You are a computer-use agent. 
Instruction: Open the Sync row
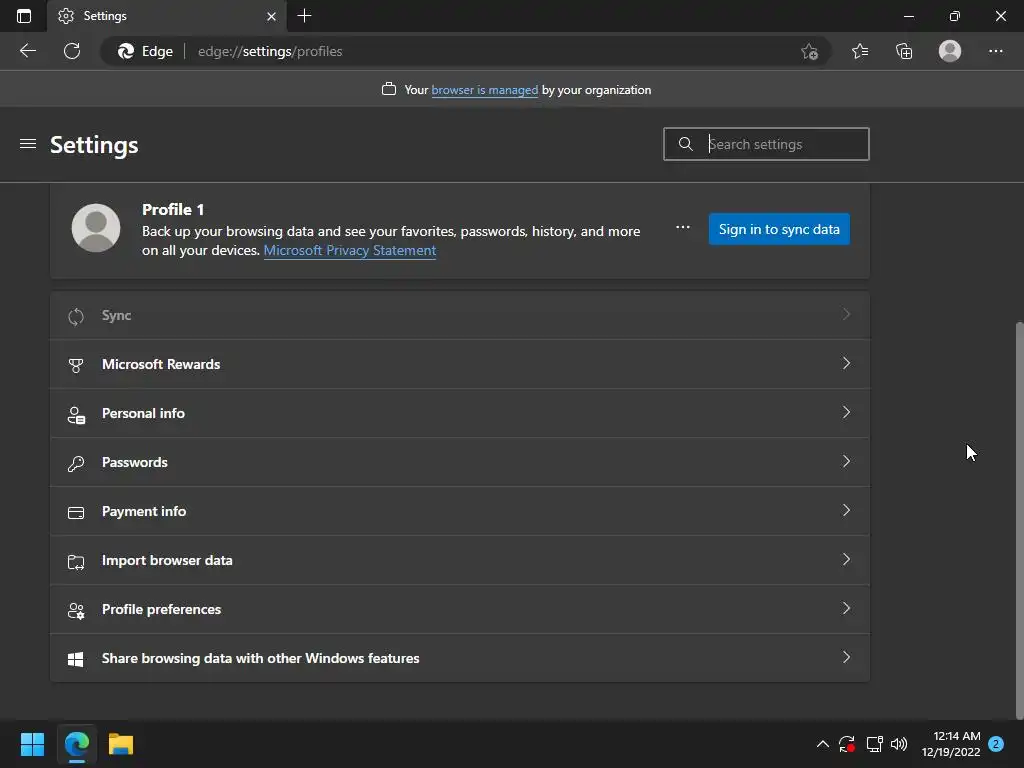click(x=460, y=315)
